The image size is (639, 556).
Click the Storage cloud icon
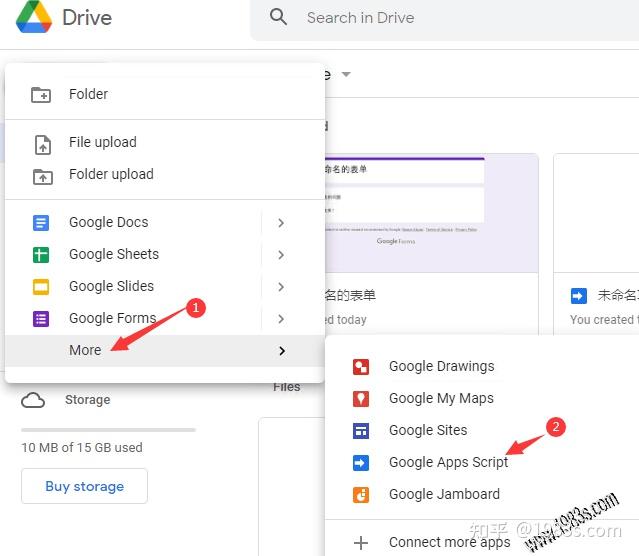pos(33,400)
